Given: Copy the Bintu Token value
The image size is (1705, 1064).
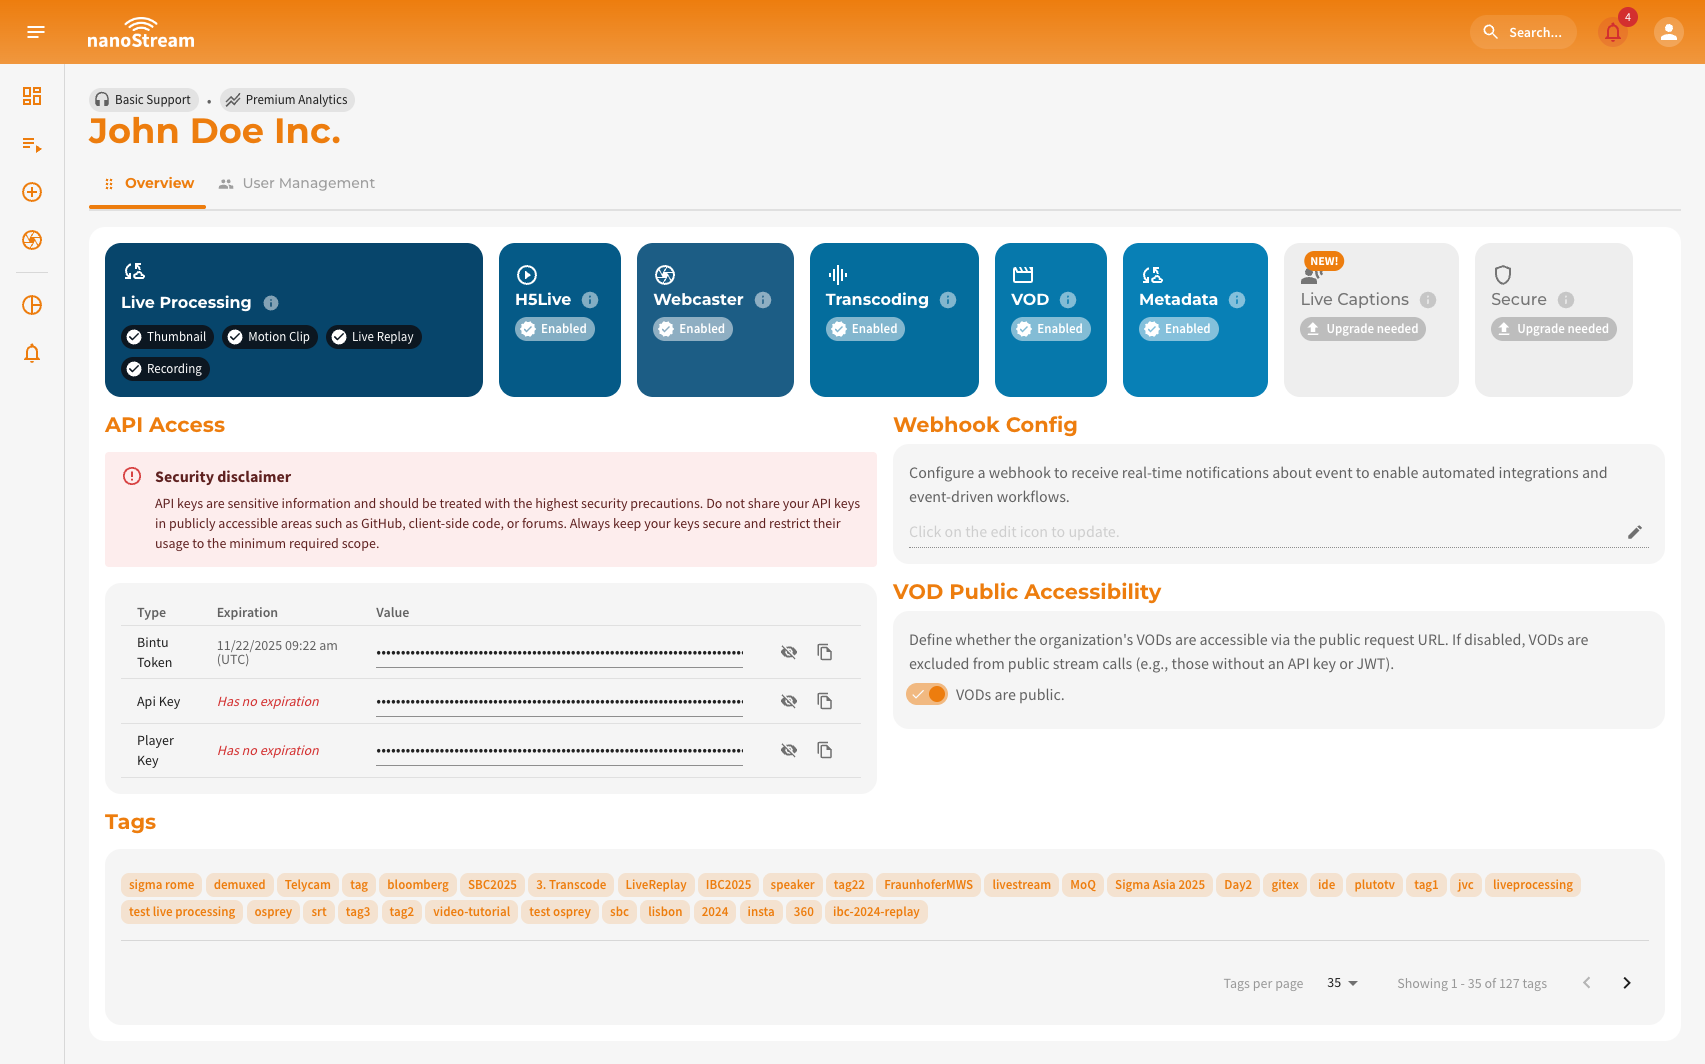Looking at the screenshot, I should click(824, 651).
